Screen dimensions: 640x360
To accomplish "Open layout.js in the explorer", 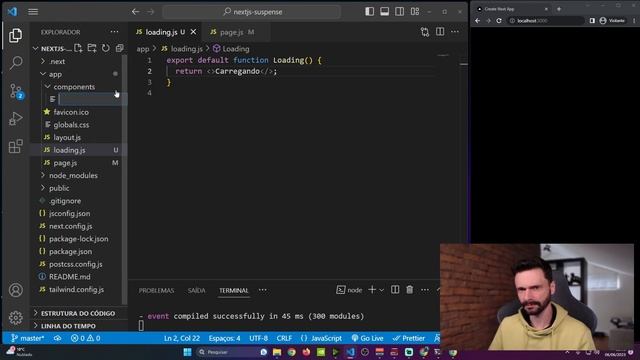I will point(67,138).
